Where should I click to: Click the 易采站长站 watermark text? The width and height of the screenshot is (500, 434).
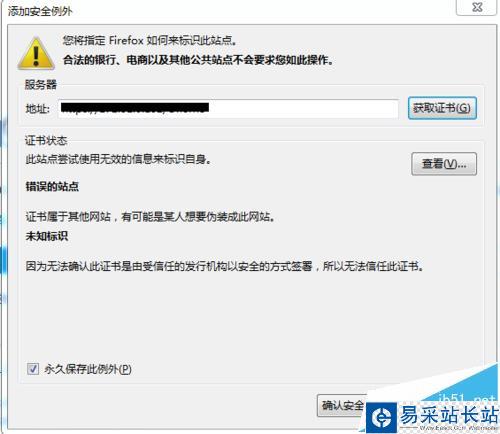pyautogui.click(x=449, y=414)
